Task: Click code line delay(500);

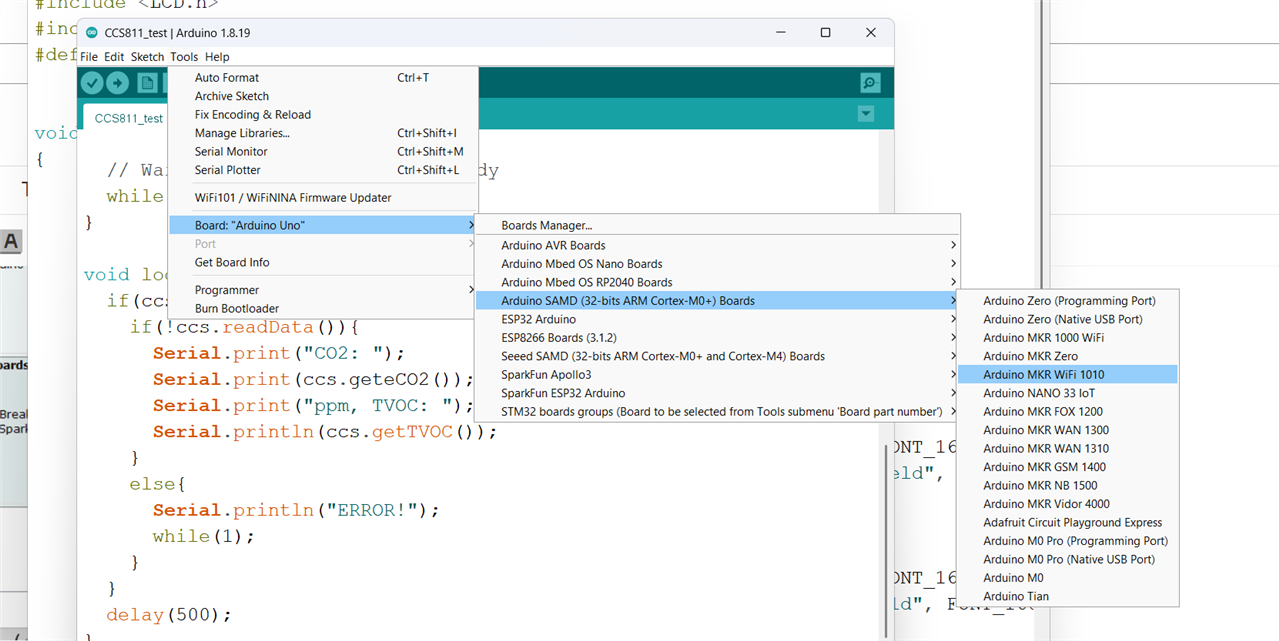Action: coord(169,614)
